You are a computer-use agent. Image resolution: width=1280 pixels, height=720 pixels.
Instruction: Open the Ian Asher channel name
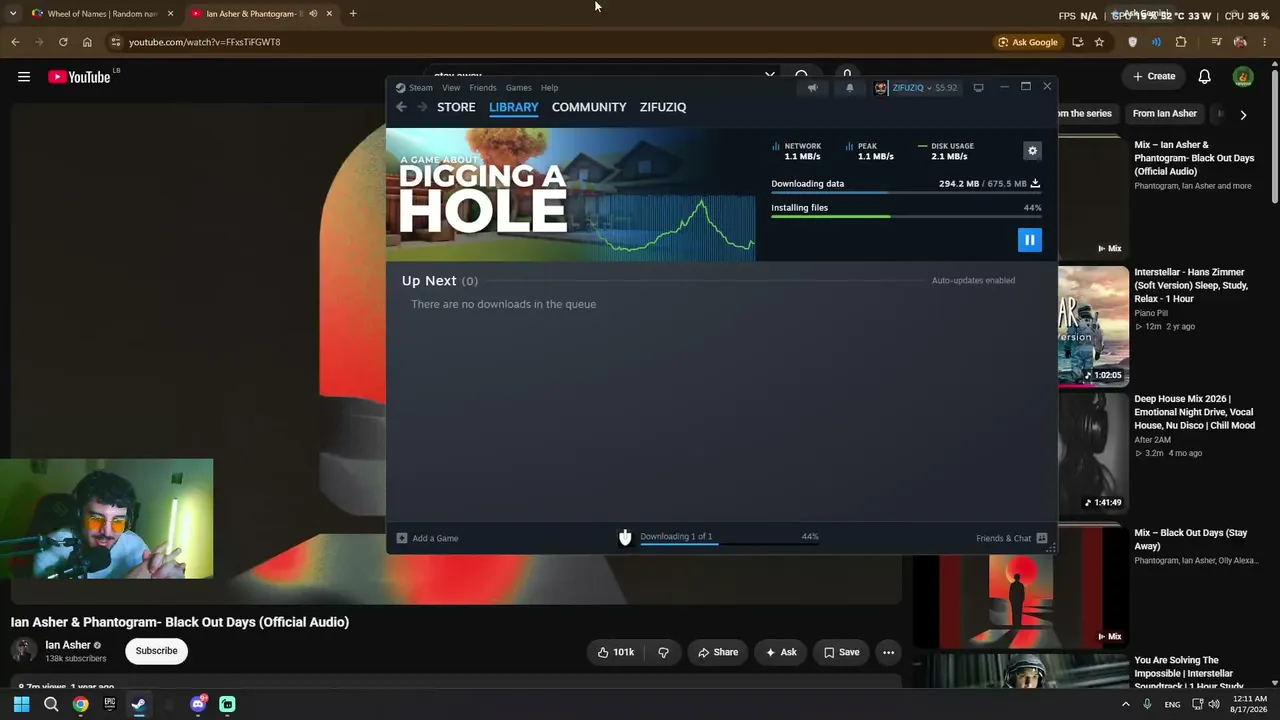pos(68,645)
